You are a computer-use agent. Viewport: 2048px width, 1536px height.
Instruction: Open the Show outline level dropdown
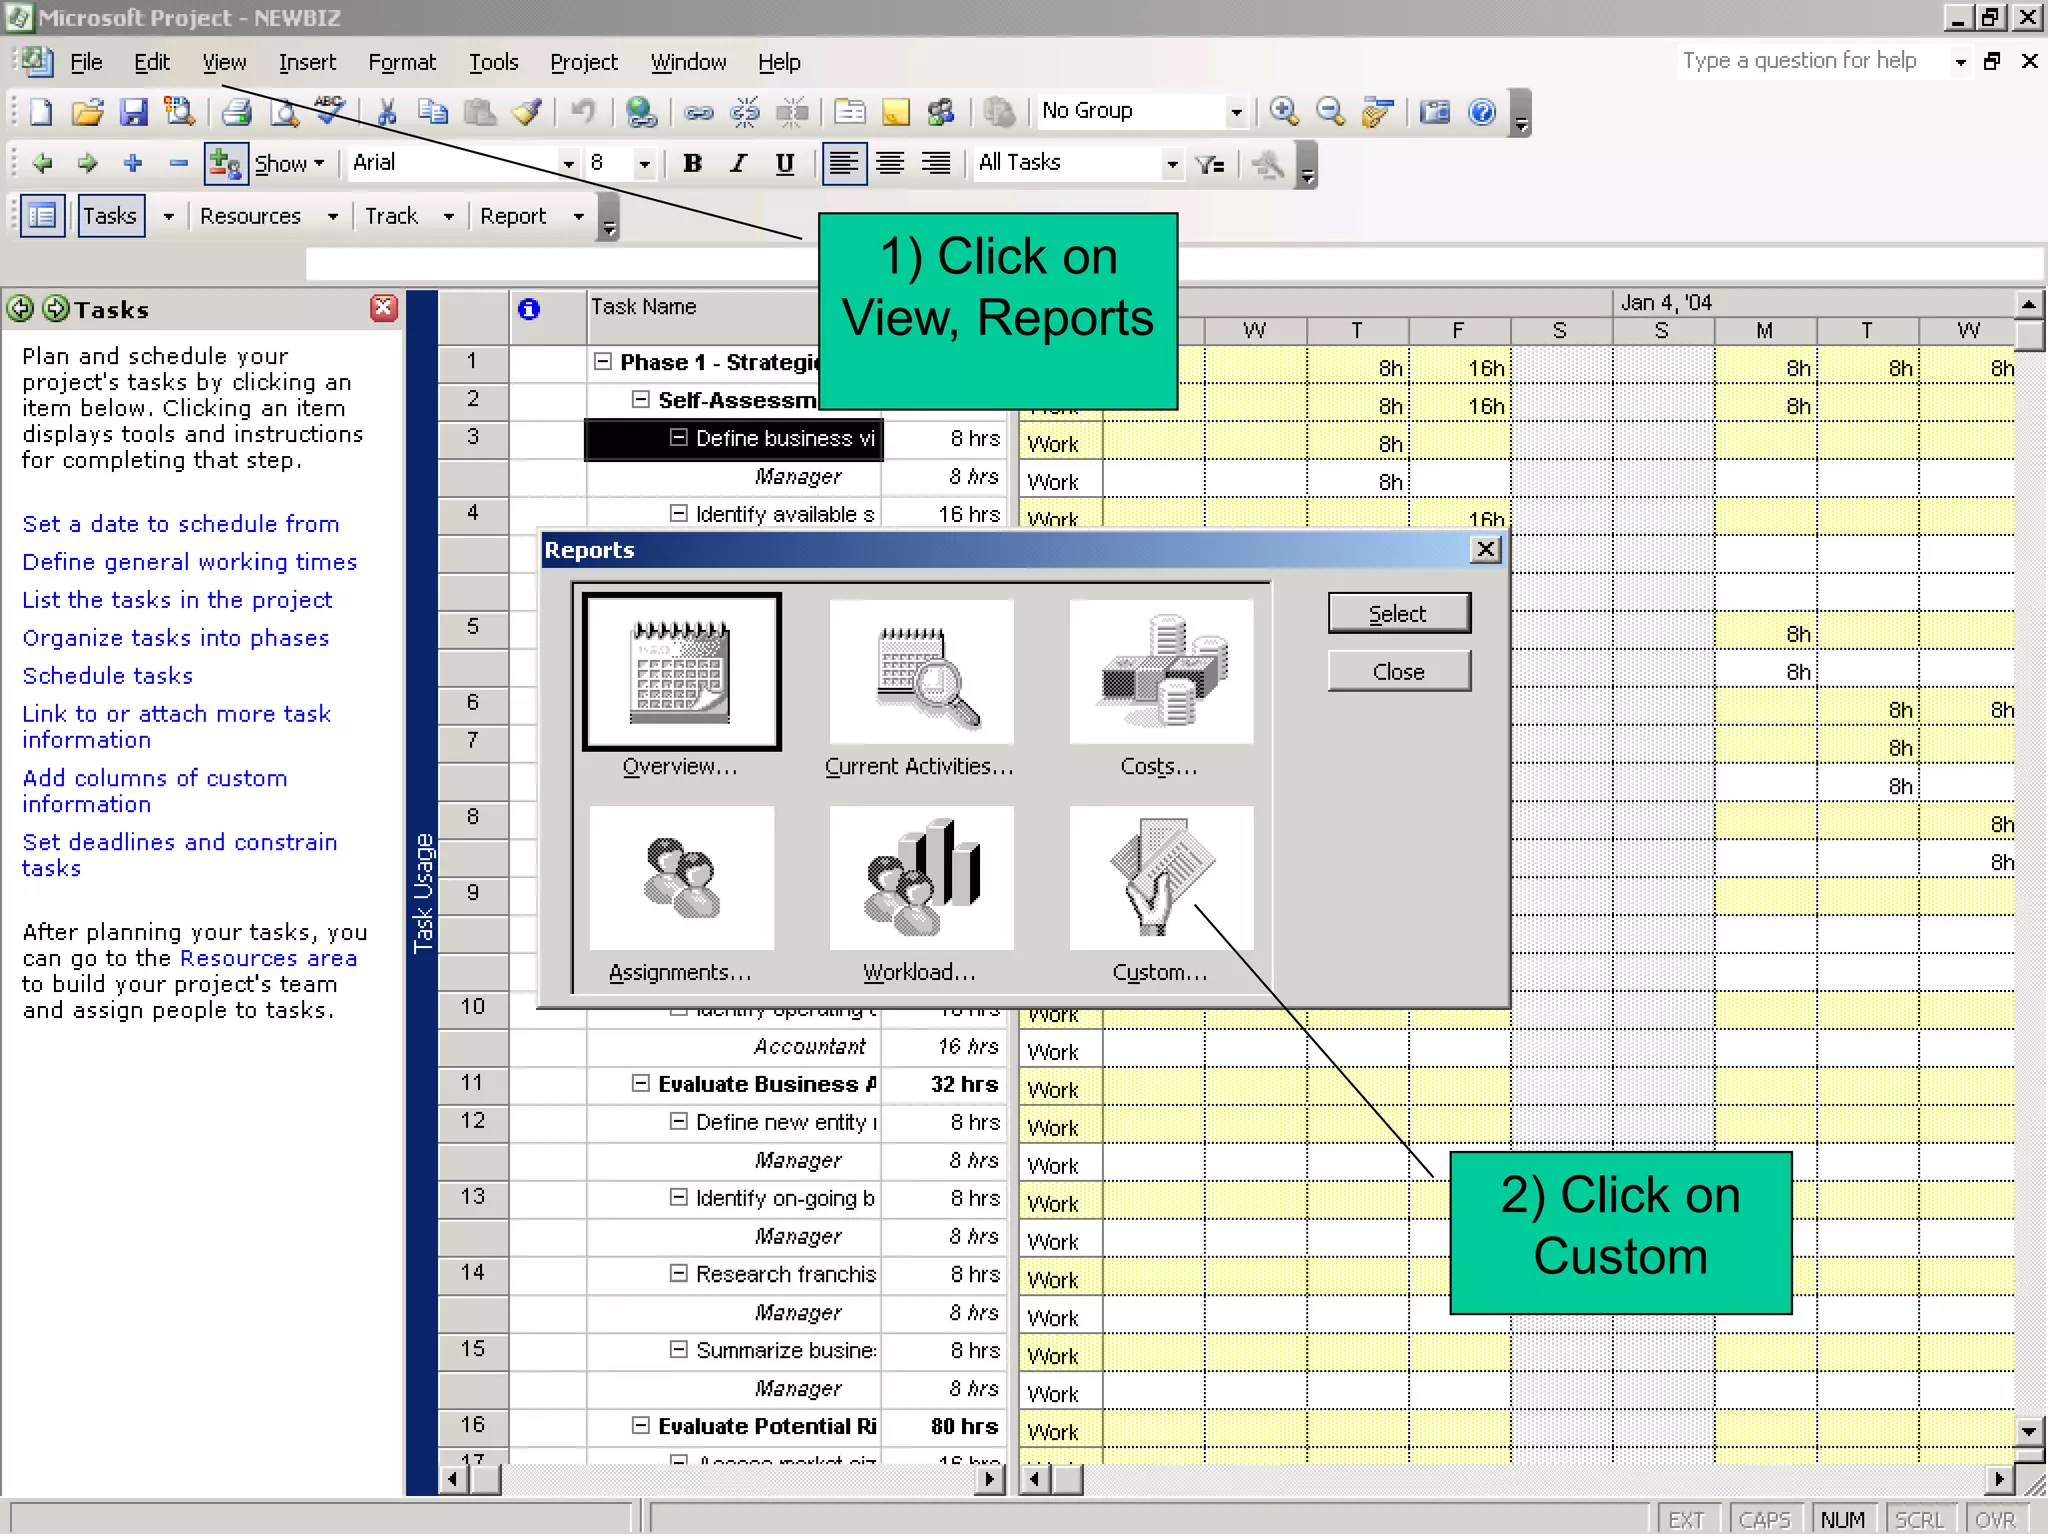click(x=291, y=164)
